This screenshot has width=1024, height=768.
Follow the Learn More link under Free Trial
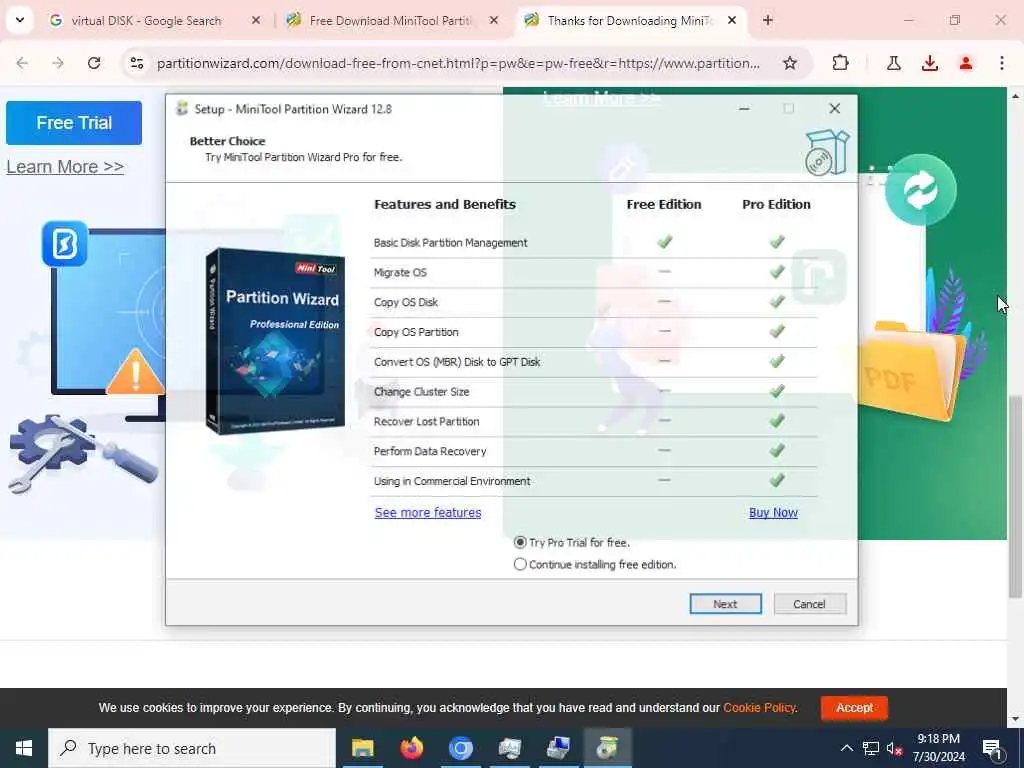pyautogui.click(x=65, y=167)
